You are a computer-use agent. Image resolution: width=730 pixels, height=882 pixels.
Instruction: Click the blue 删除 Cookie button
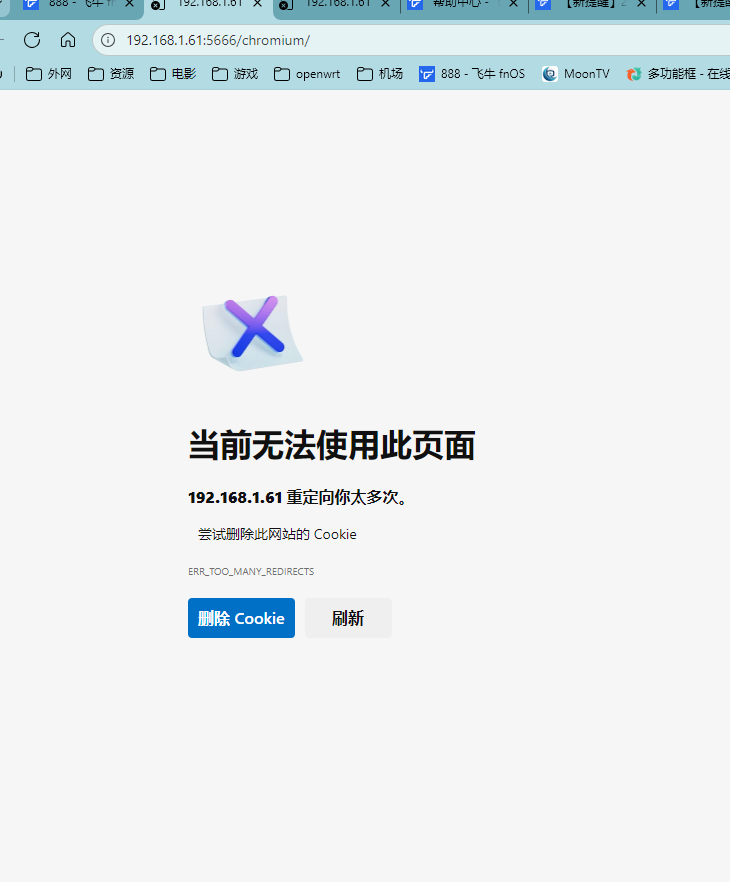241,618
